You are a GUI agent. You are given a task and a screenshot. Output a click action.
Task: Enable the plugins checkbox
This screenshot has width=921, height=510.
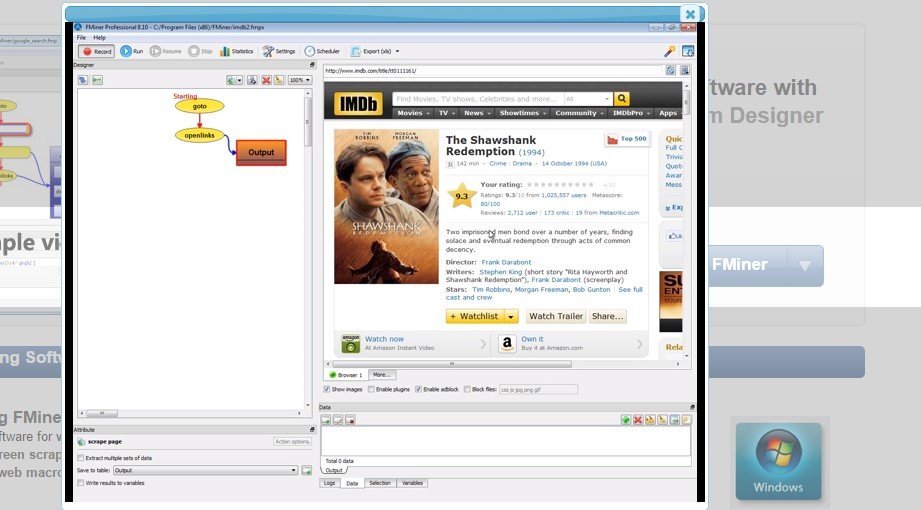click(372, 389)
